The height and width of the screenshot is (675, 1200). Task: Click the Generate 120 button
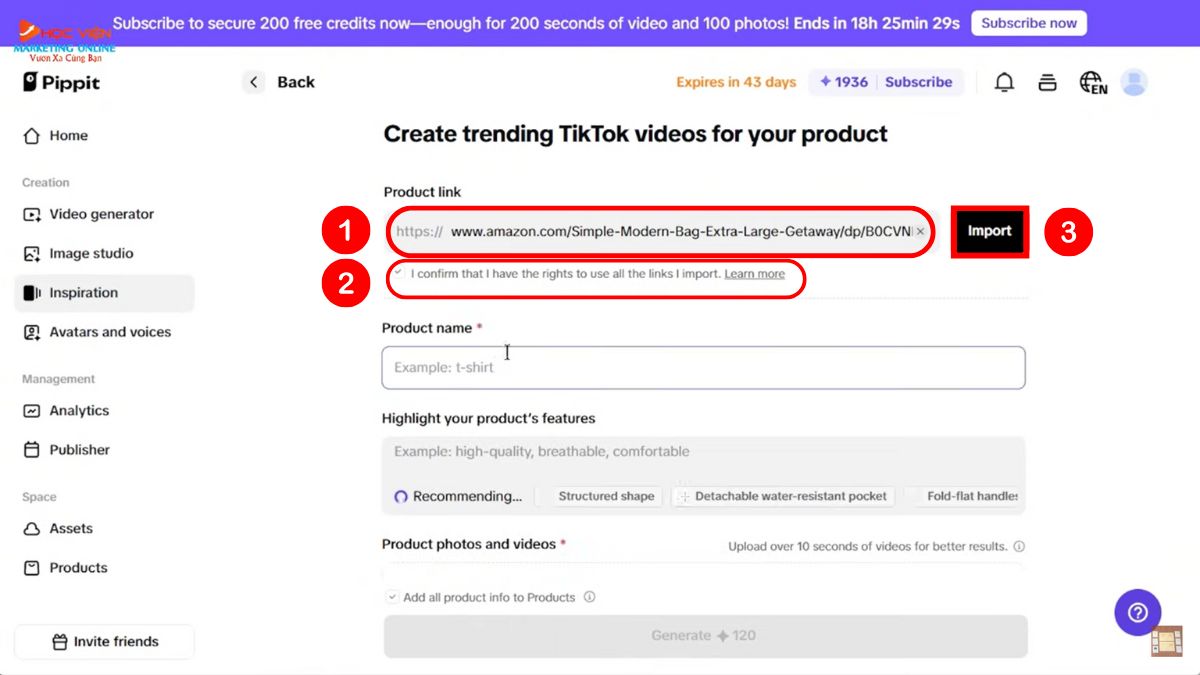(x=705, y=636)
